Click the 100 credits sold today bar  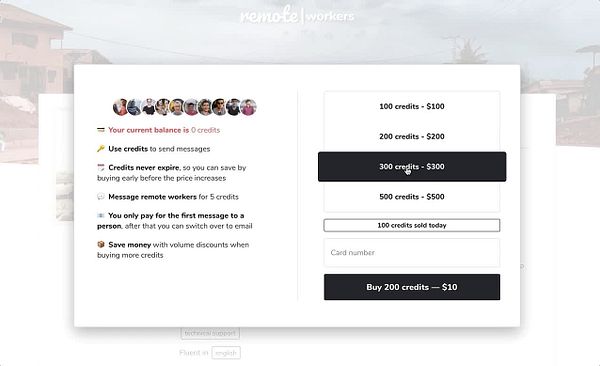coord(412,225)
